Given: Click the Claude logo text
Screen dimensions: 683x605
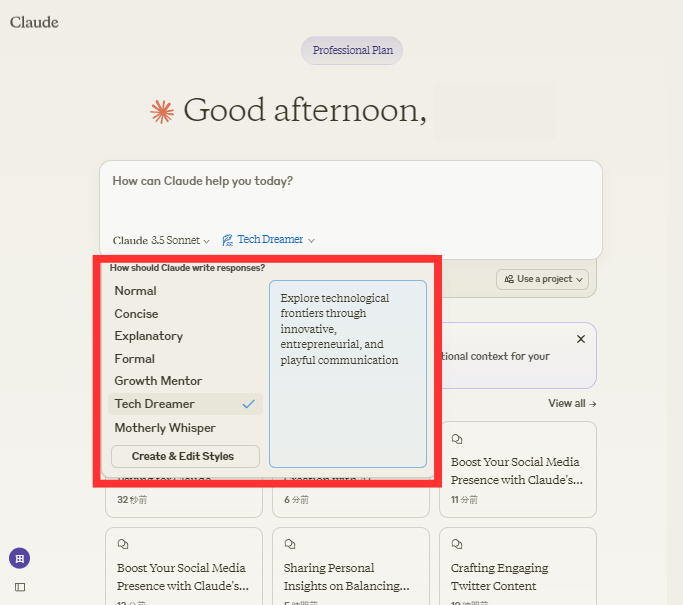Looking at the screenshot, I should coord(34,22).
